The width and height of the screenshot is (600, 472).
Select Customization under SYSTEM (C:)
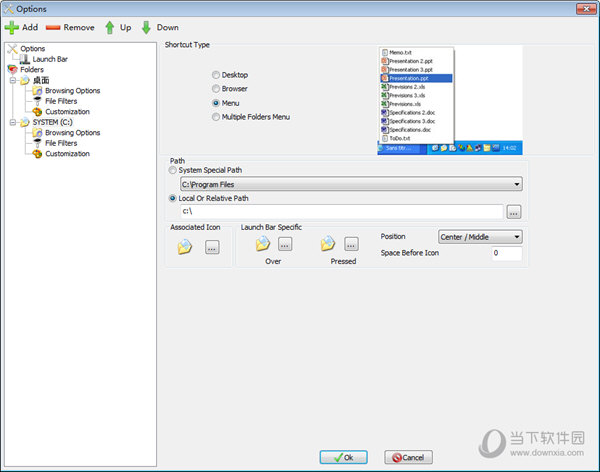[67, 154]
